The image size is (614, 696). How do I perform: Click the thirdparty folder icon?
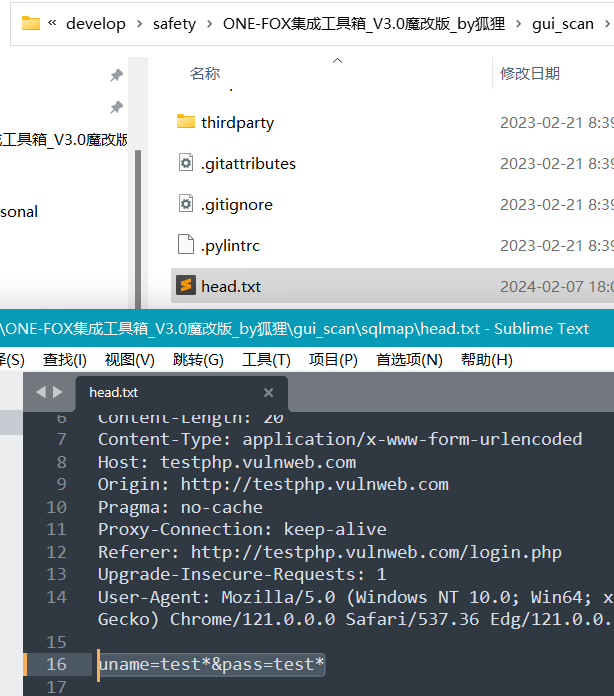pos(186,121)
